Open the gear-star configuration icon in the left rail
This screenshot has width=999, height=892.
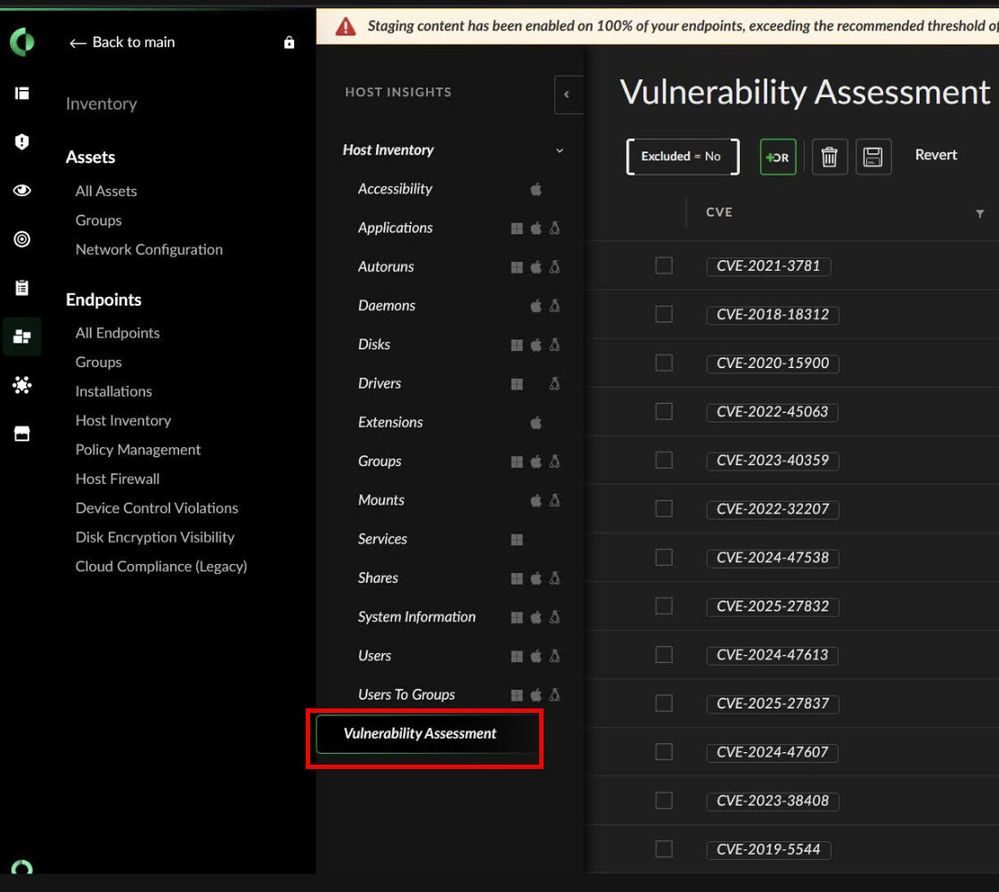coord(22,385)
